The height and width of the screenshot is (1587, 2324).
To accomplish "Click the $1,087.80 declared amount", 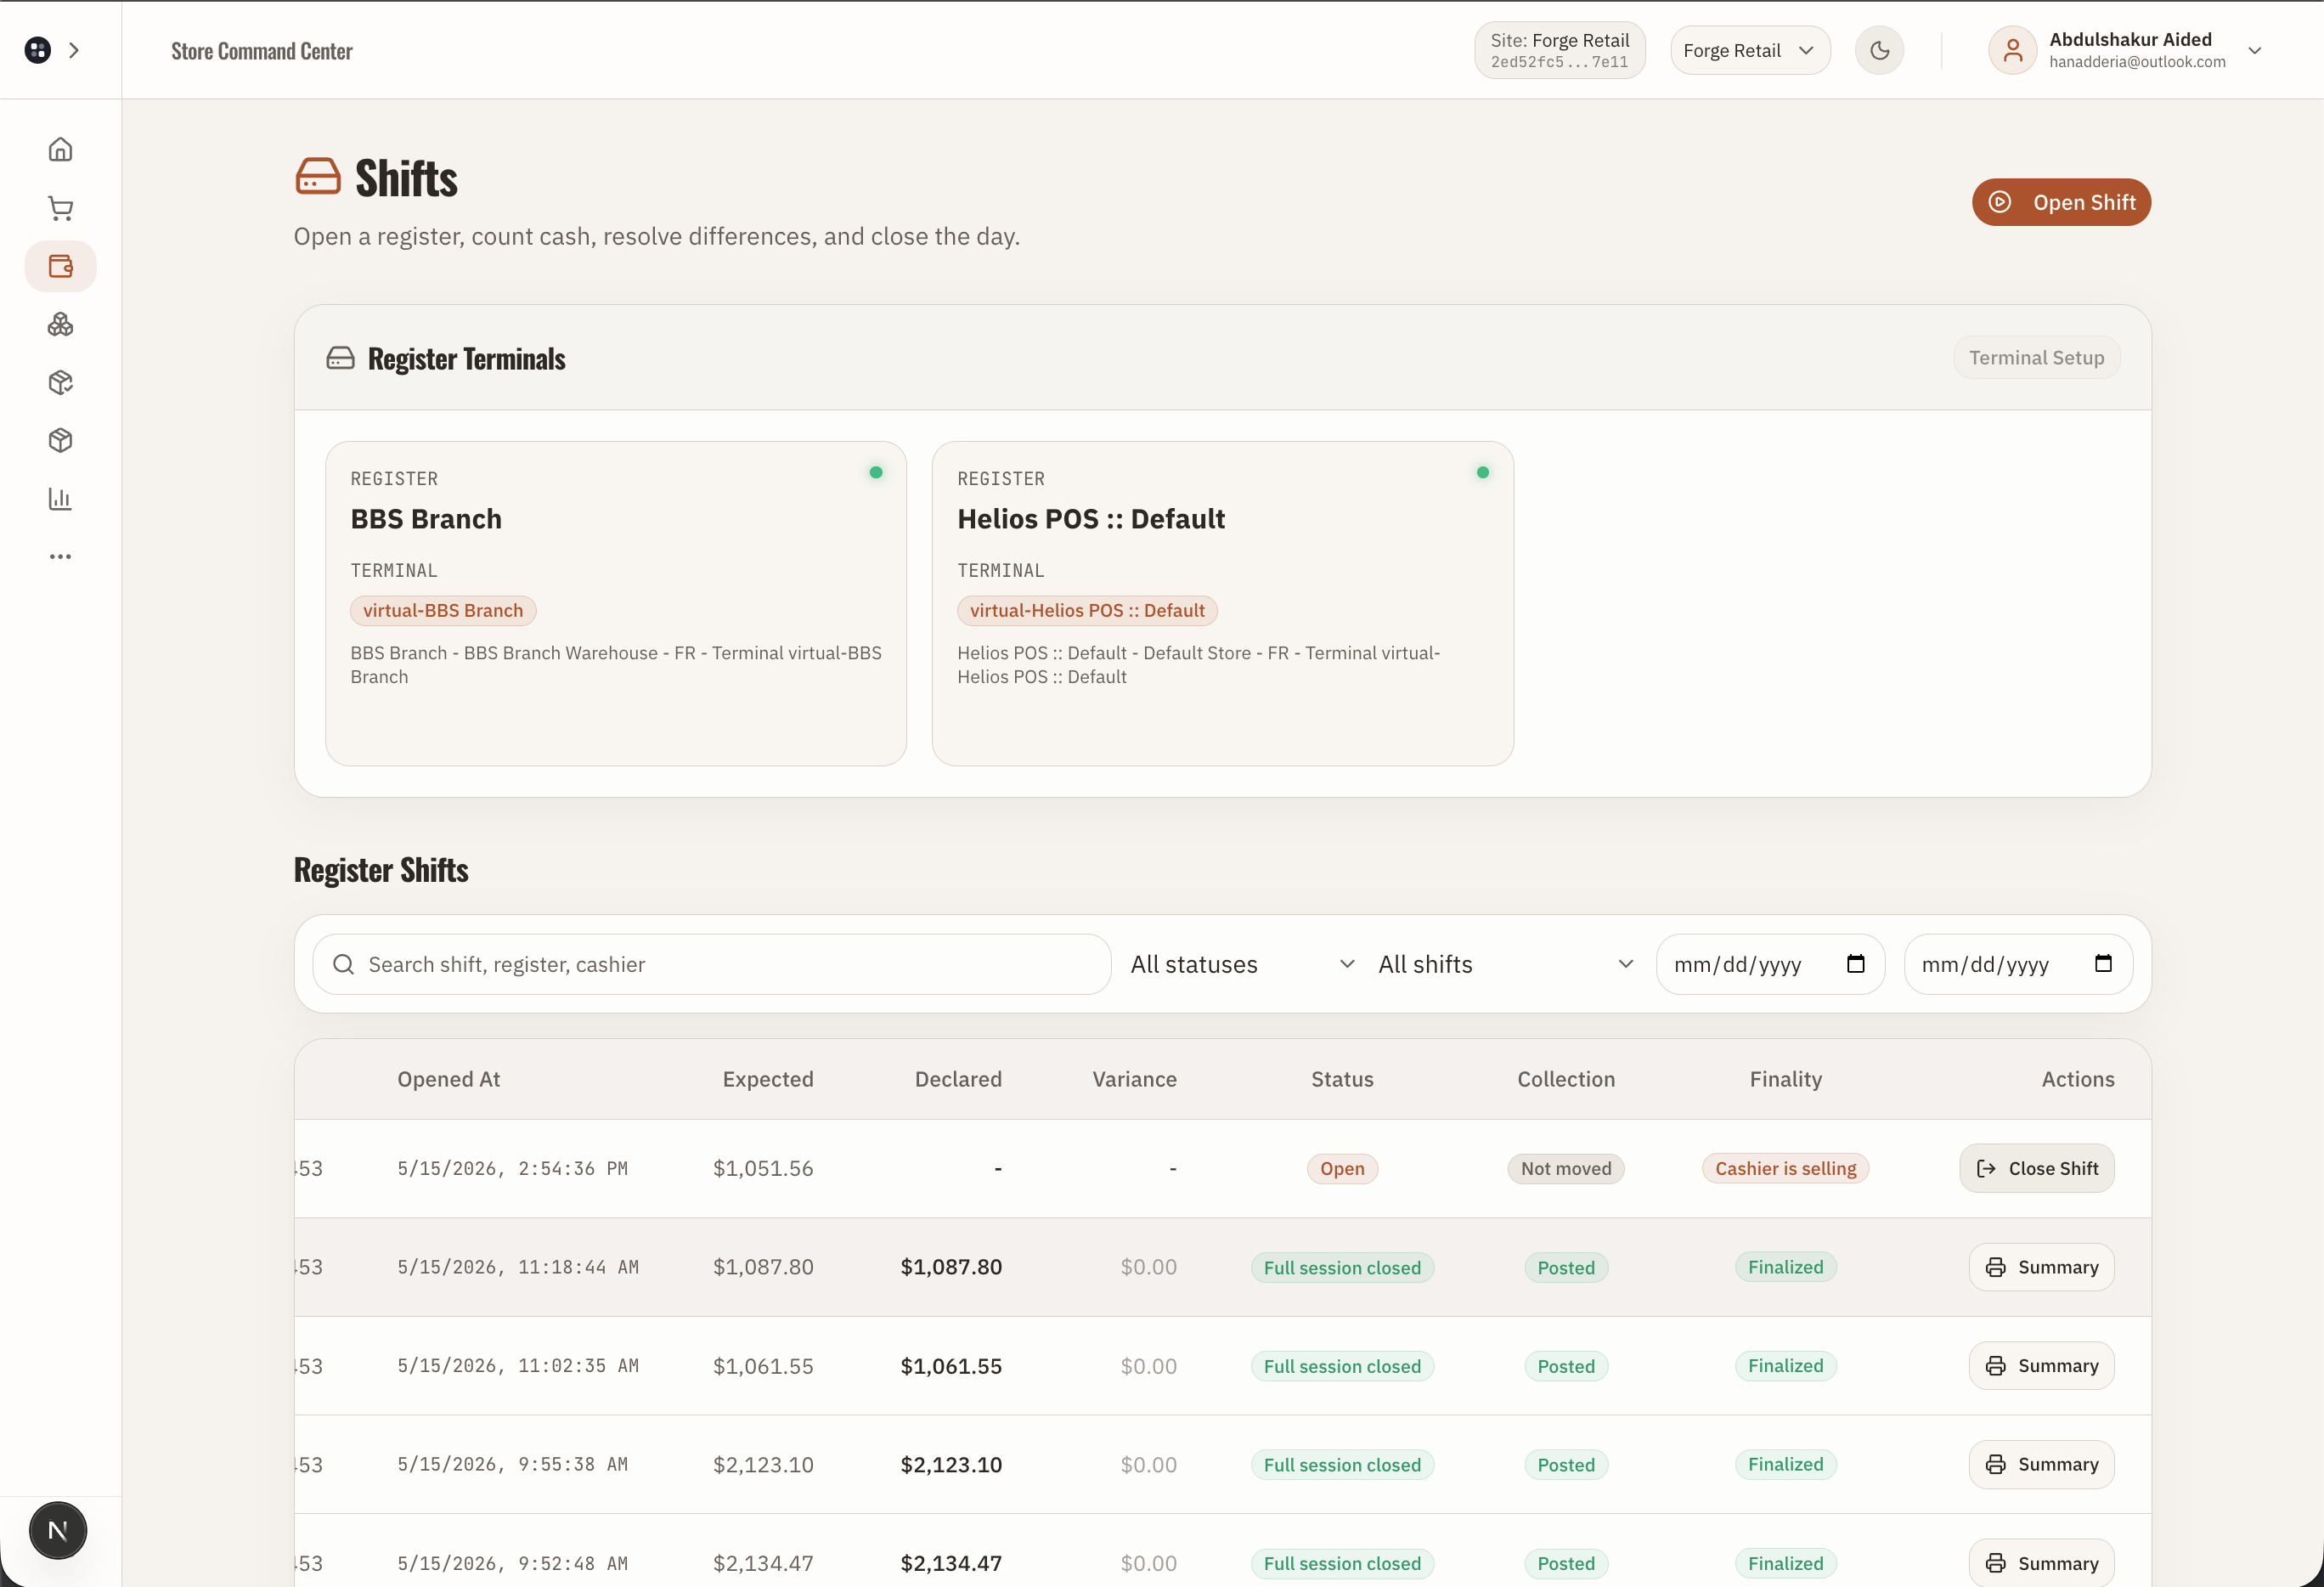I will pos(951,1267).
